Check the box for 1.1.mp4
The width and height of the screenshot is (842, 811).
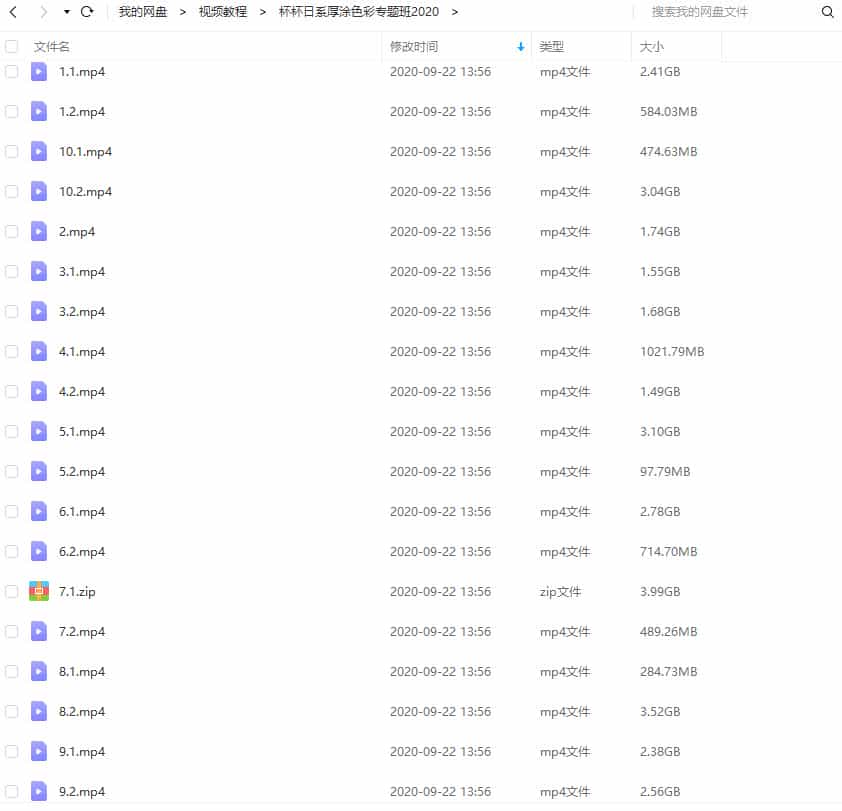(x=11, y=71)
